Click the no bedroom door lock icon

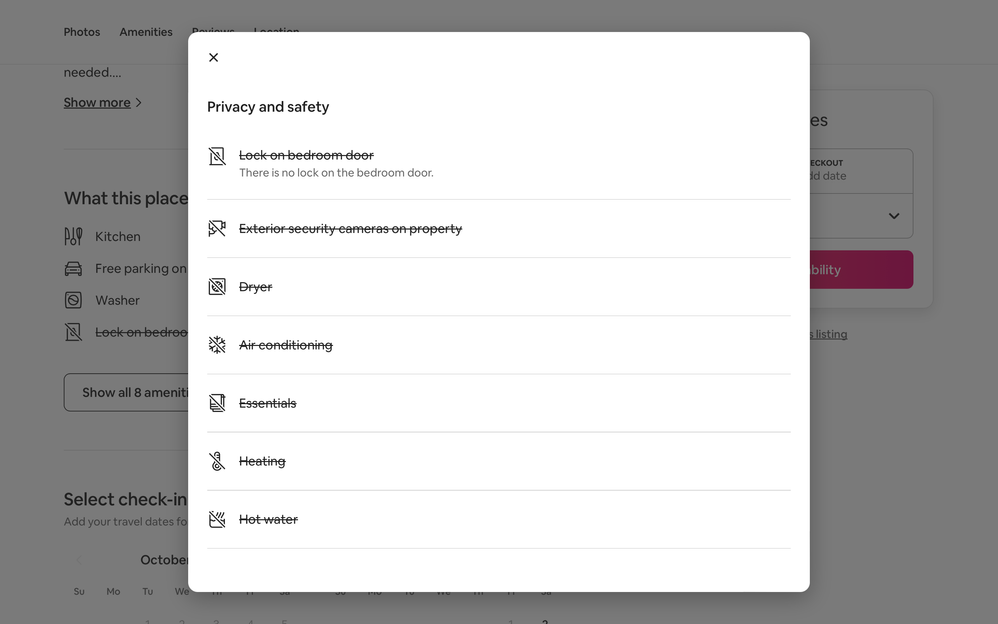[217, 156]
